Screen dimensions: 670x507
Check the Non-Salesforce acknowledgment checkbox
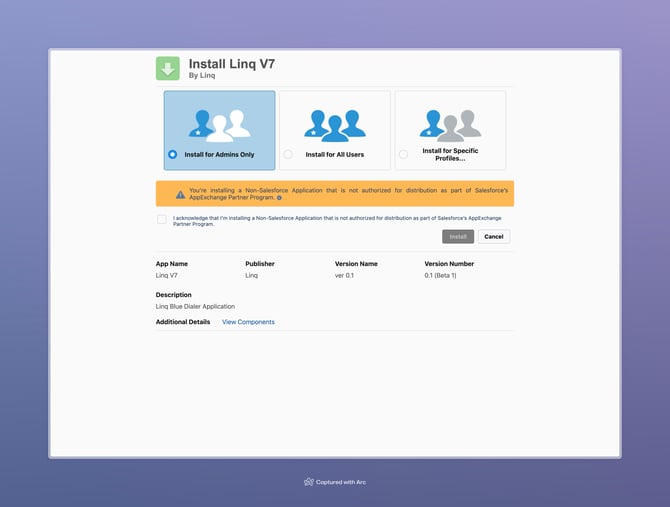[161, 218]
